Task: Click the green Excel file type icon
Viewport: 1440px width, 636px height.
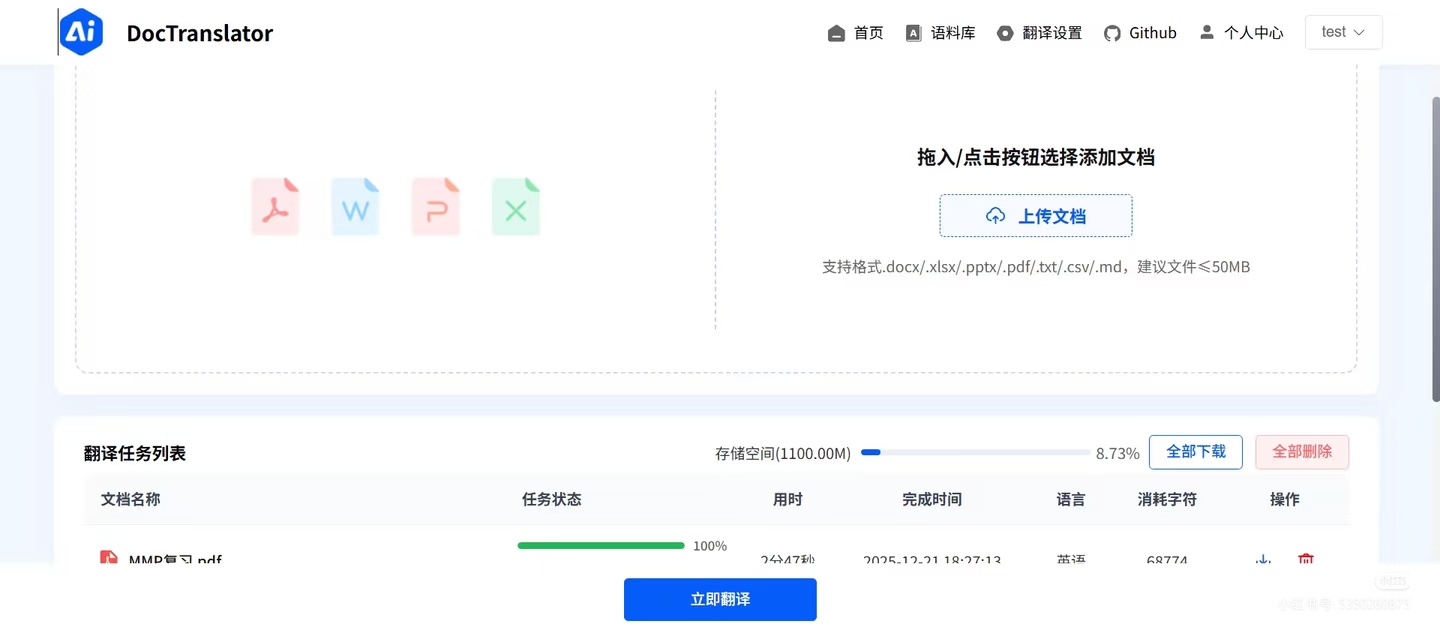Action: tap(516, 207)
